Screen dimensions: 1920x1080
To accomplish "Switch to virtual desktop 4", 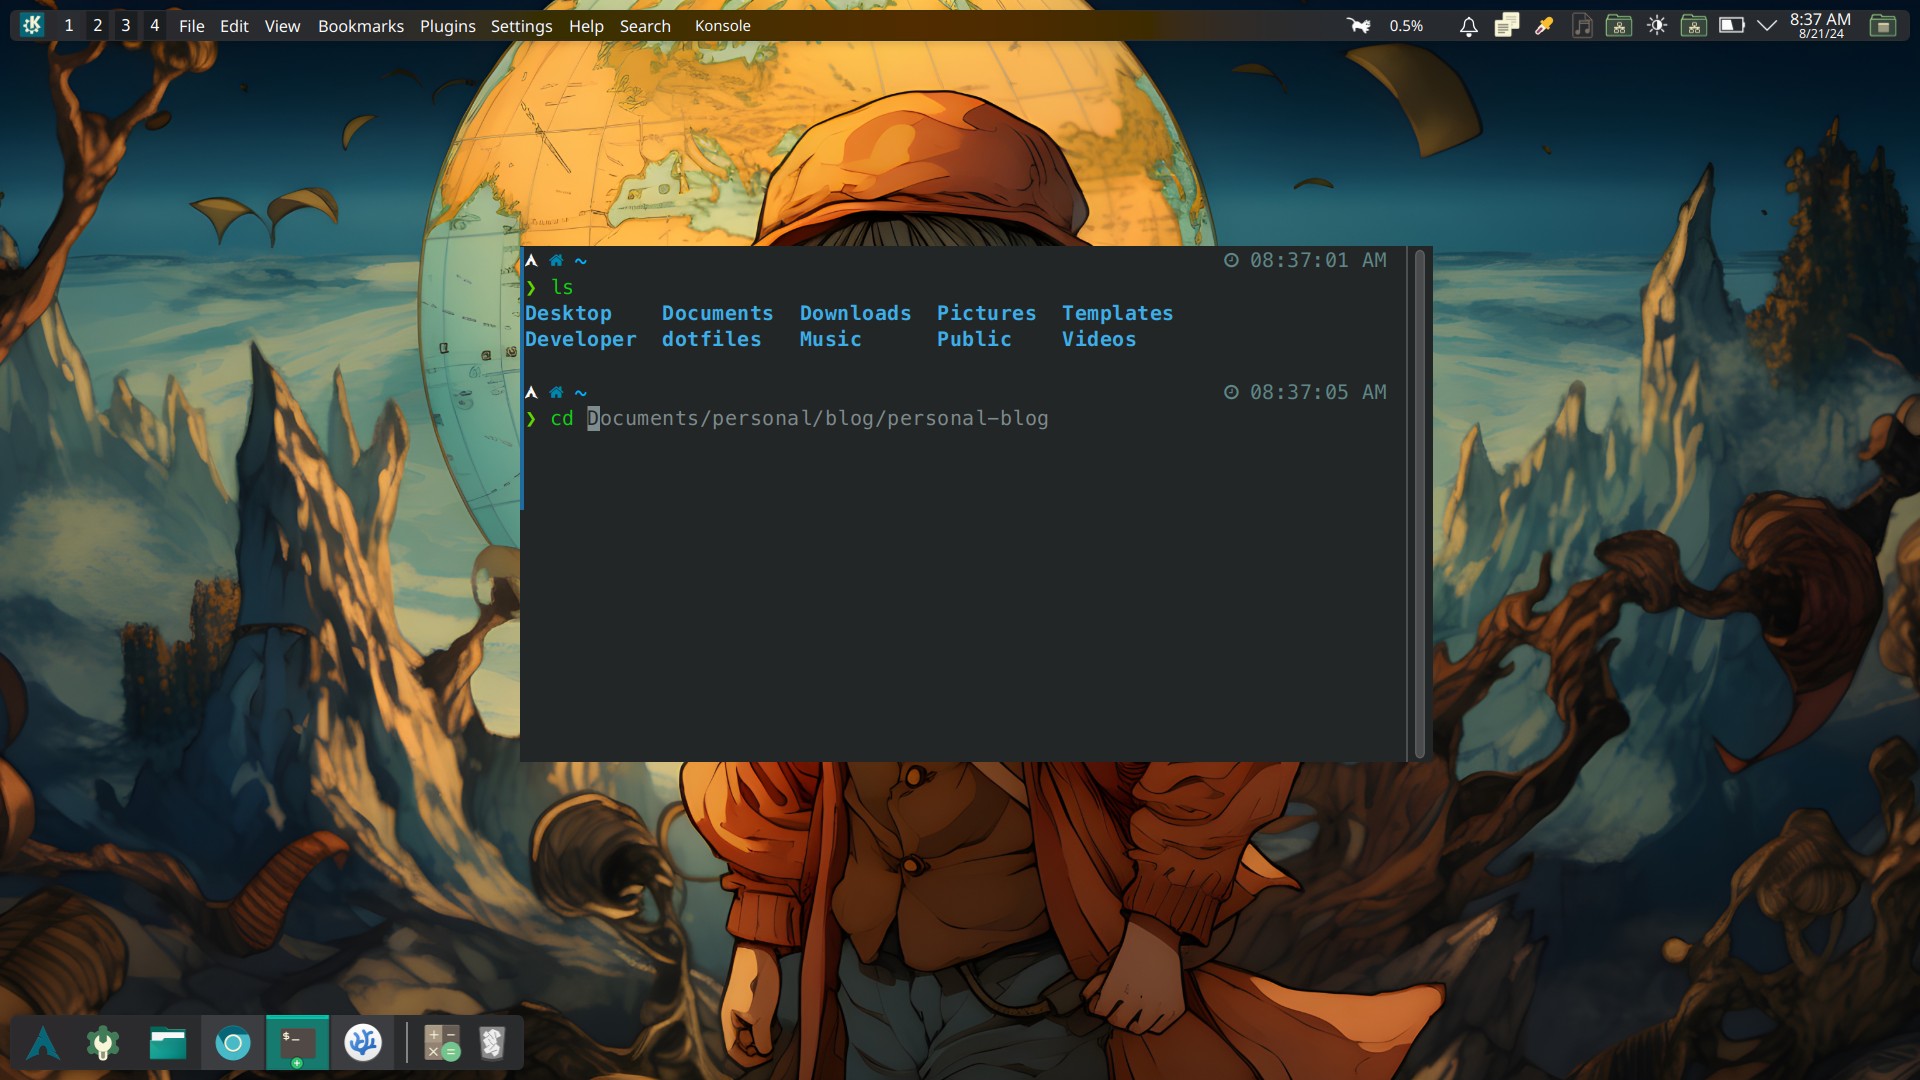I will [154, 26].
